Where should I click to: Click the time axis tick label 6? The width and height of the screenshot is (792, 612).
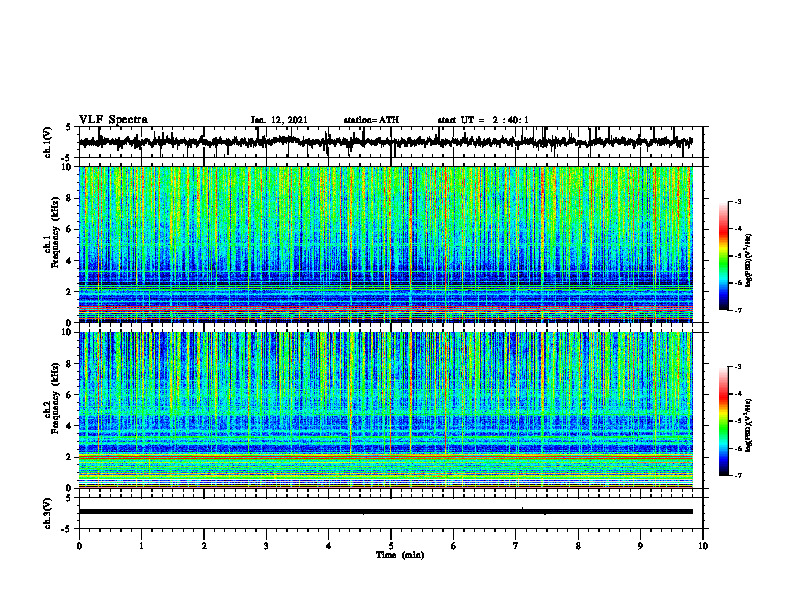pyautogui.click(x=454, y=546)
